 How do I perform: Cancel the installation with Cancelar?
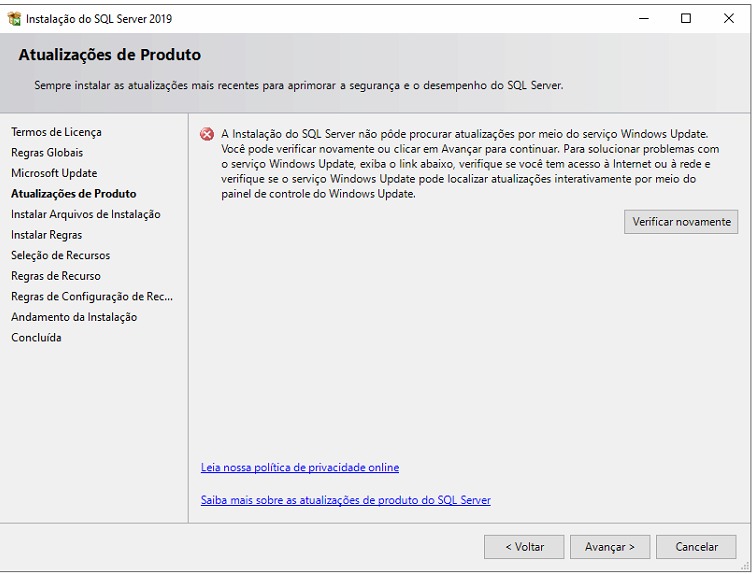point(696,547)
